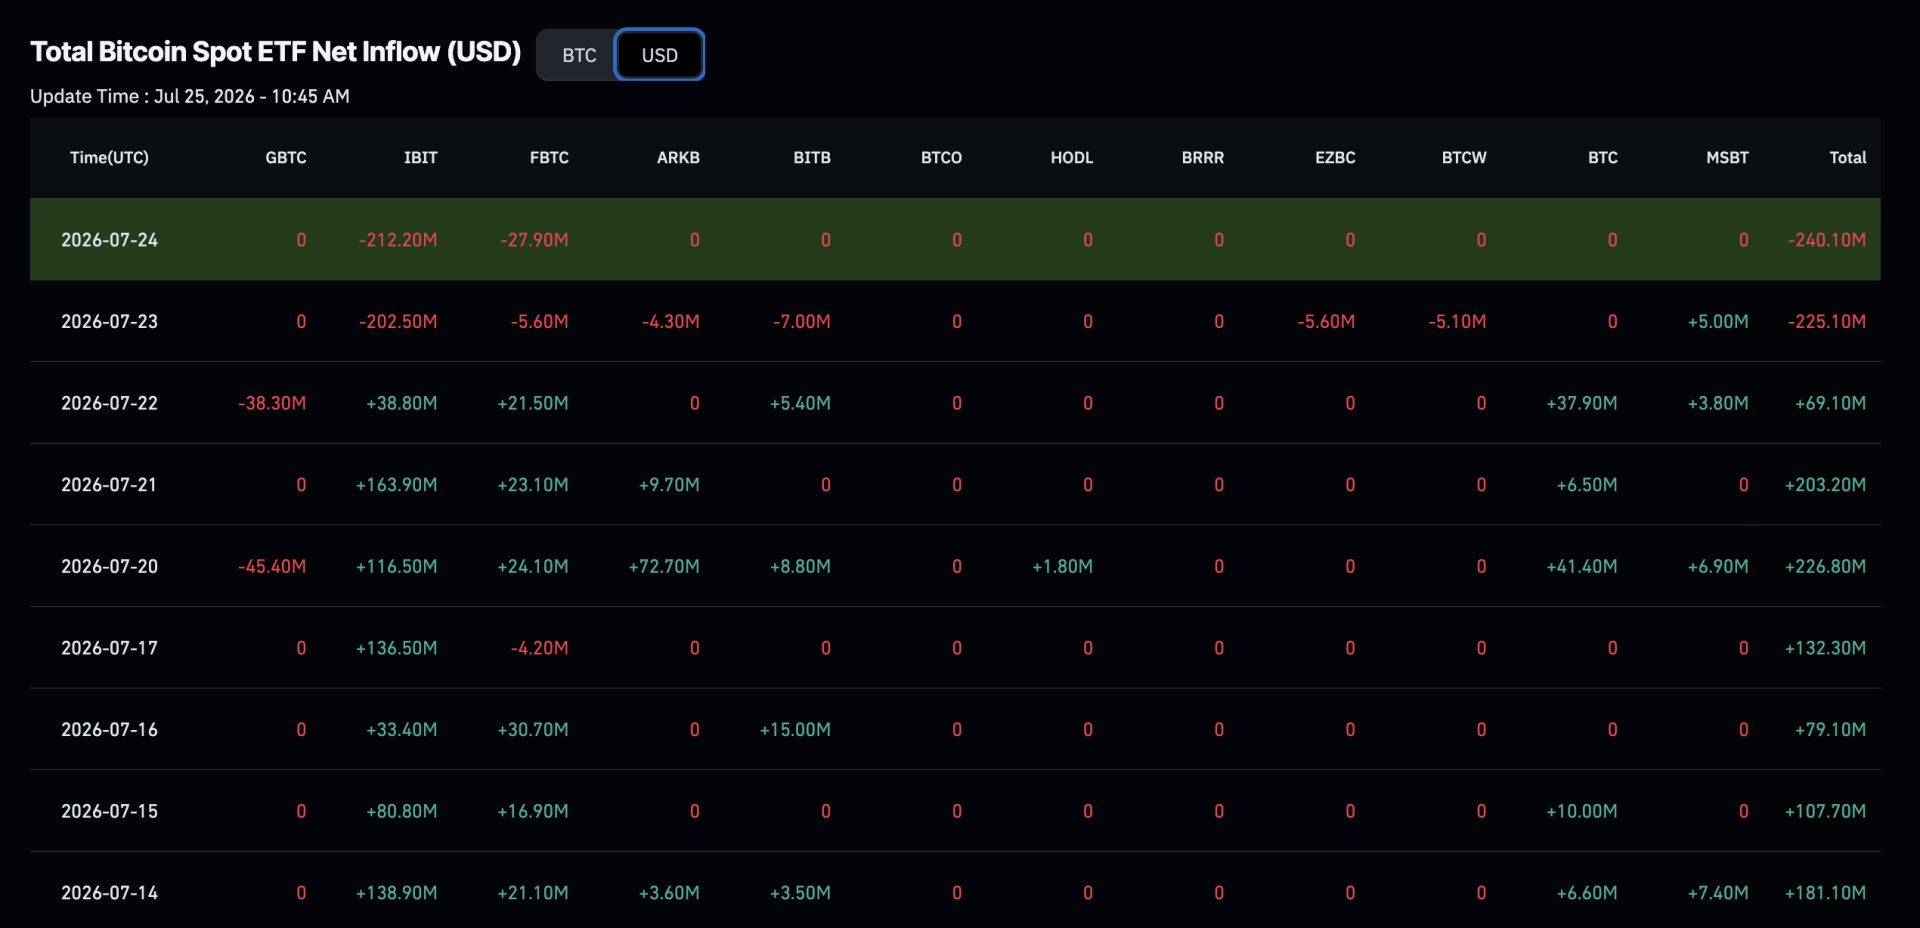1920x928 pixels.
Task: Click the GBTC -38.30M cell
Action: pos(272,403)
